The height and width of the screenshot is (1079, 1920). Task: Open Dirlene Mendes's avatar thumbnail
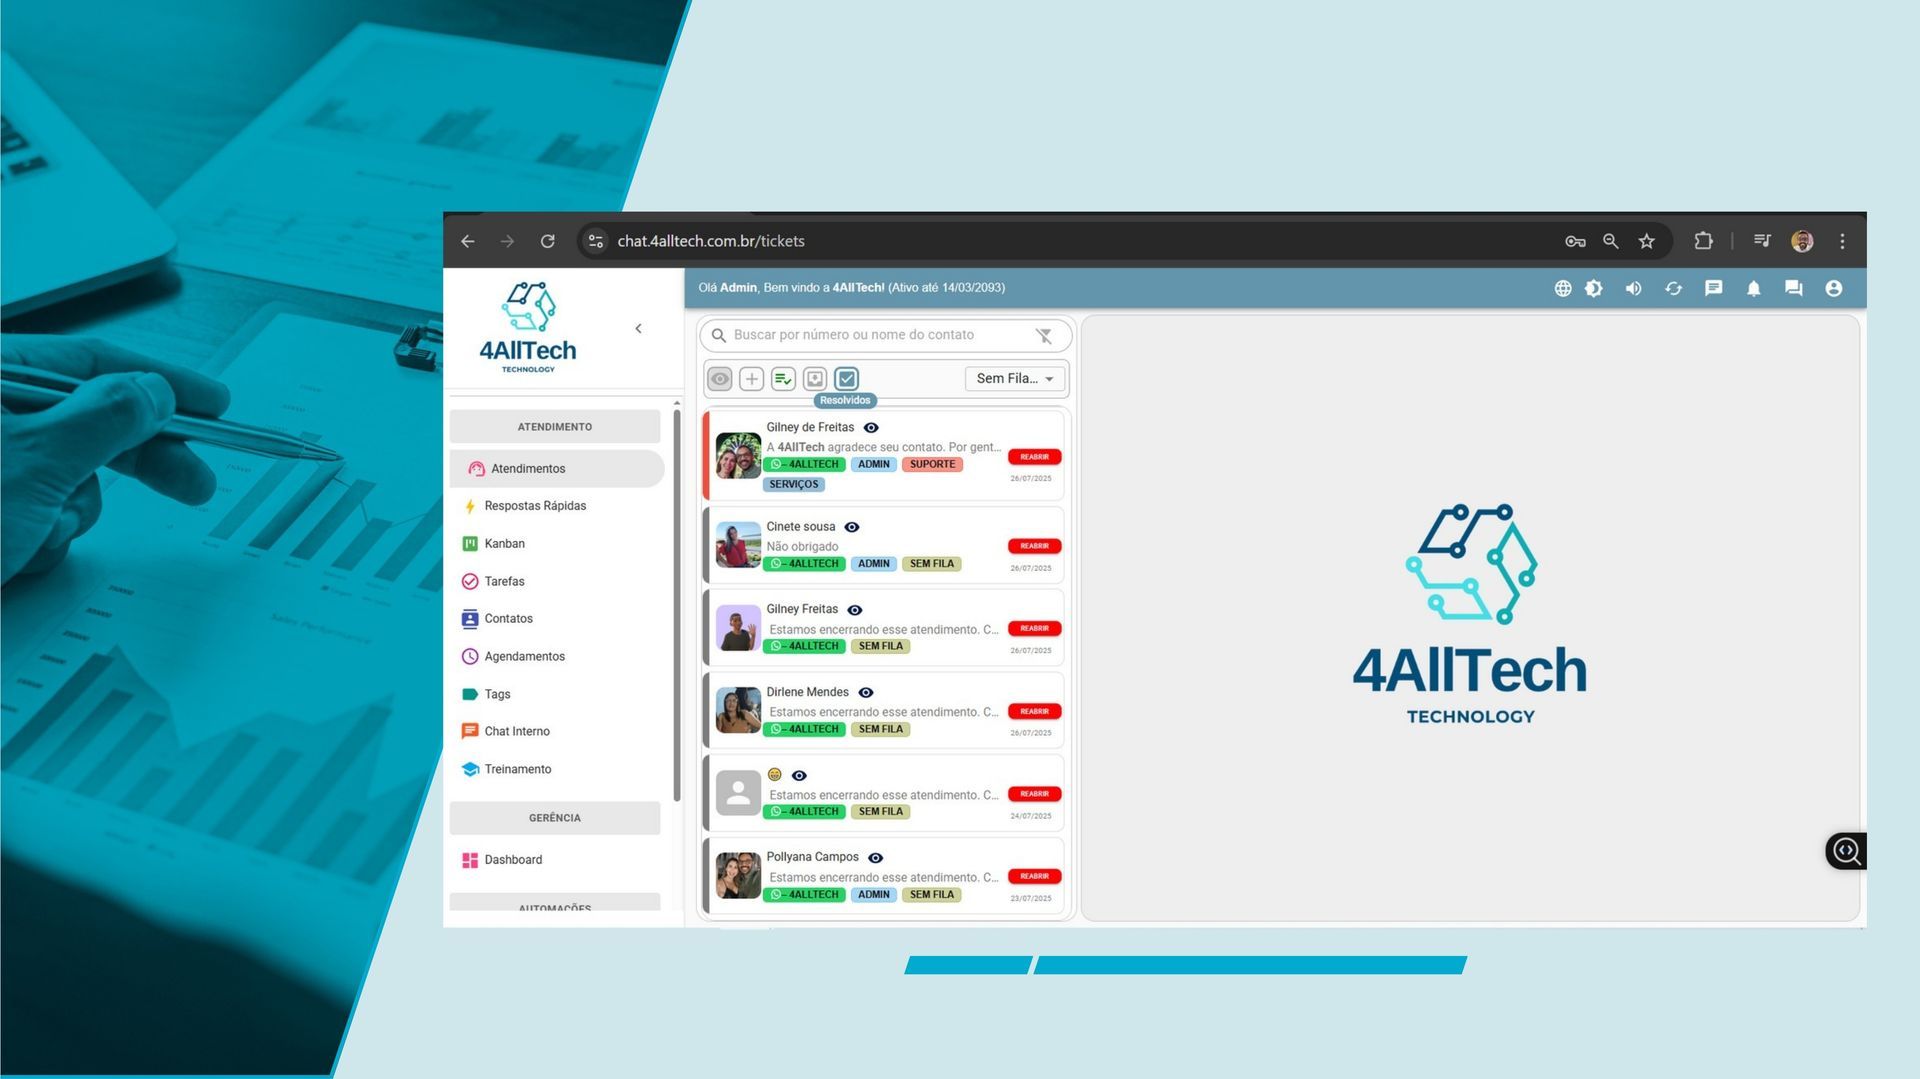(x=738, y=710)
